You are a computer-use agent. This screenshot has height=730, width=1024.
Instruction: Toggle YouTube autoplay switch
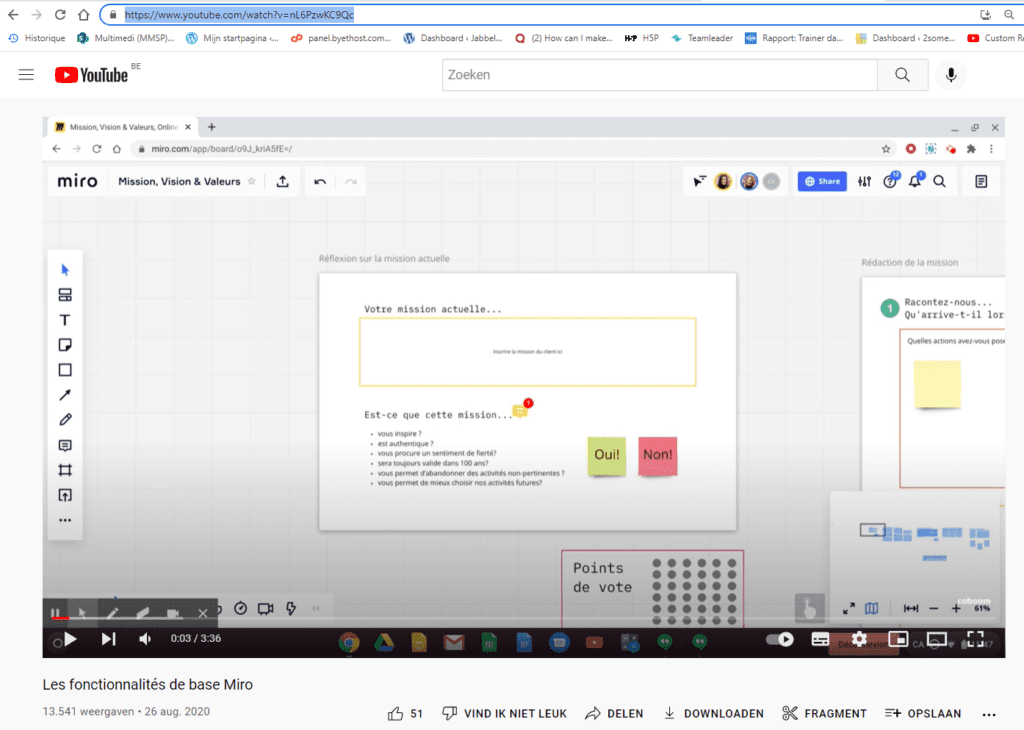point(780,639)
